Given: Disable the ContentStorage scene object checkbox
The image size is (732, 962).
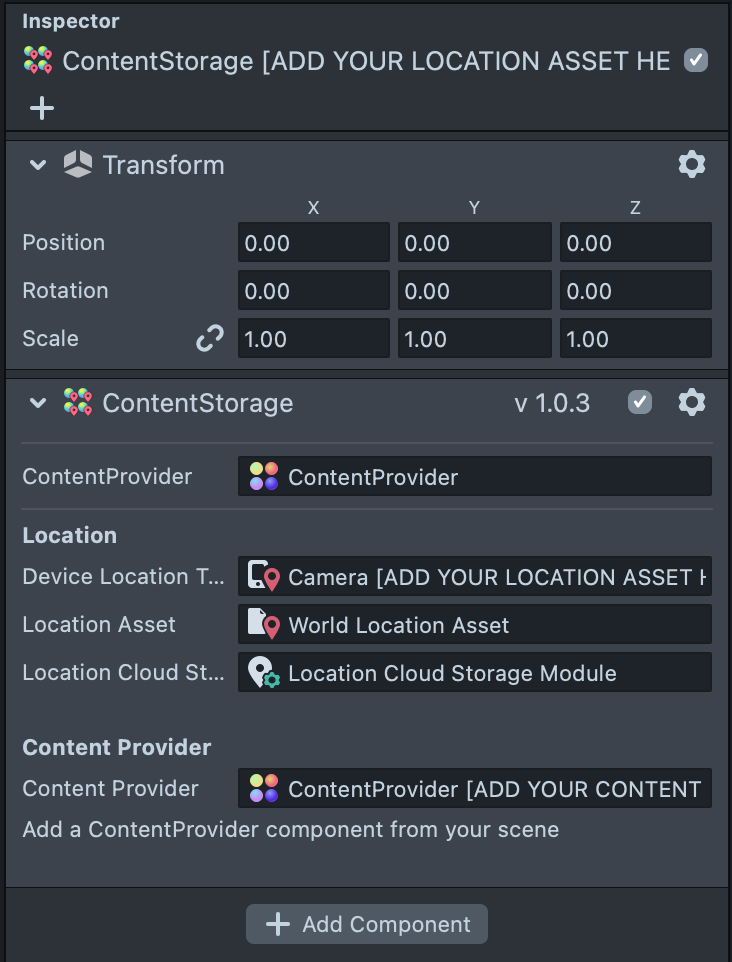Looking at the screenshot, I should [x=695, y=61].
